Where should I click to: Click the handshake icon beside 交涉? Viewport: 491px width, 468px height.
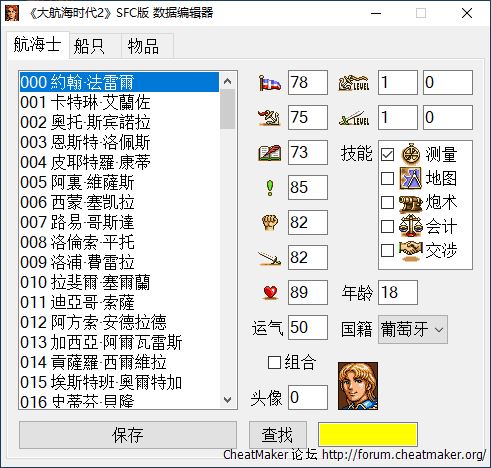coord(411,250)
